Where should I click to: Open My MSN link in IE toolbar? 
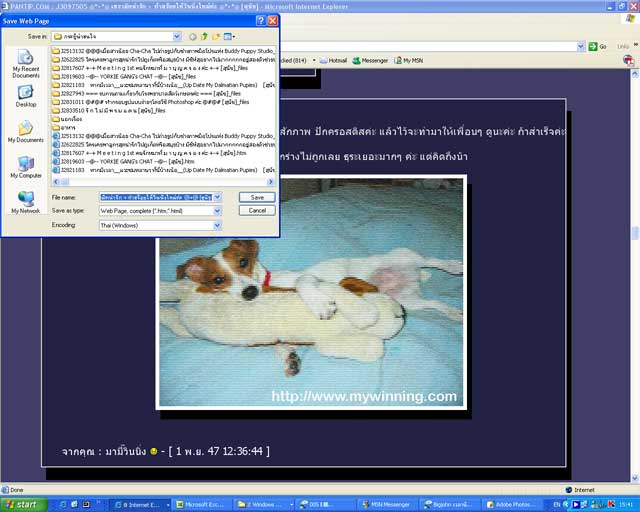(x=409, y=60)
